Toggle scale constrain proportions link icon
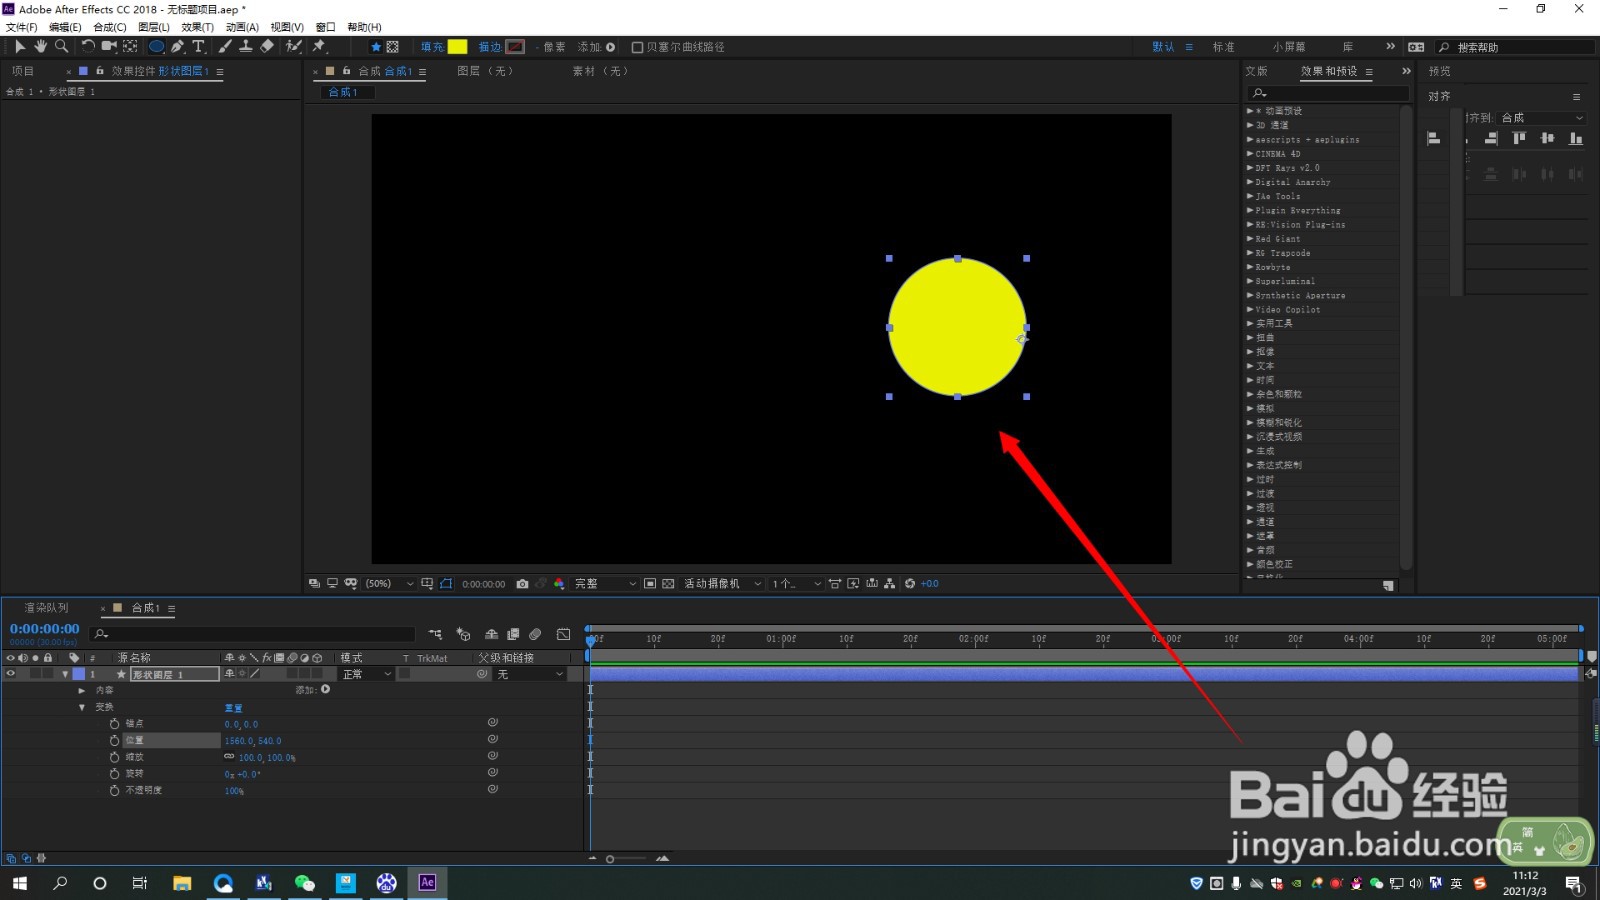This screenshot has height=900, width=1600. pyautogui.click(x=229, y=757)
